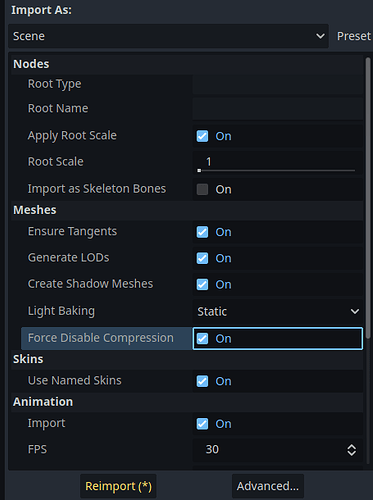Disable the Ensure Tangents checkbox
The height and width of the screenshot is (500, 373).
click(x=202, y=232)
